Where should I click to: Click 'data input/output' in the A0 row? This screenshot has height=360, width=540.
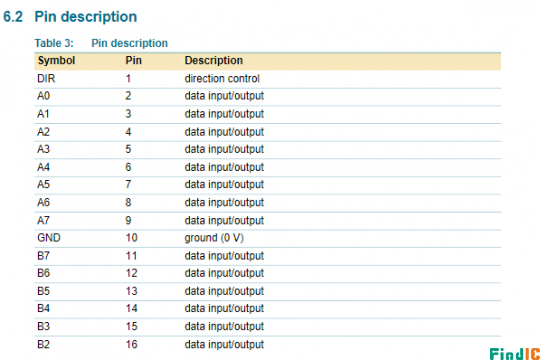tap(224, 96)
